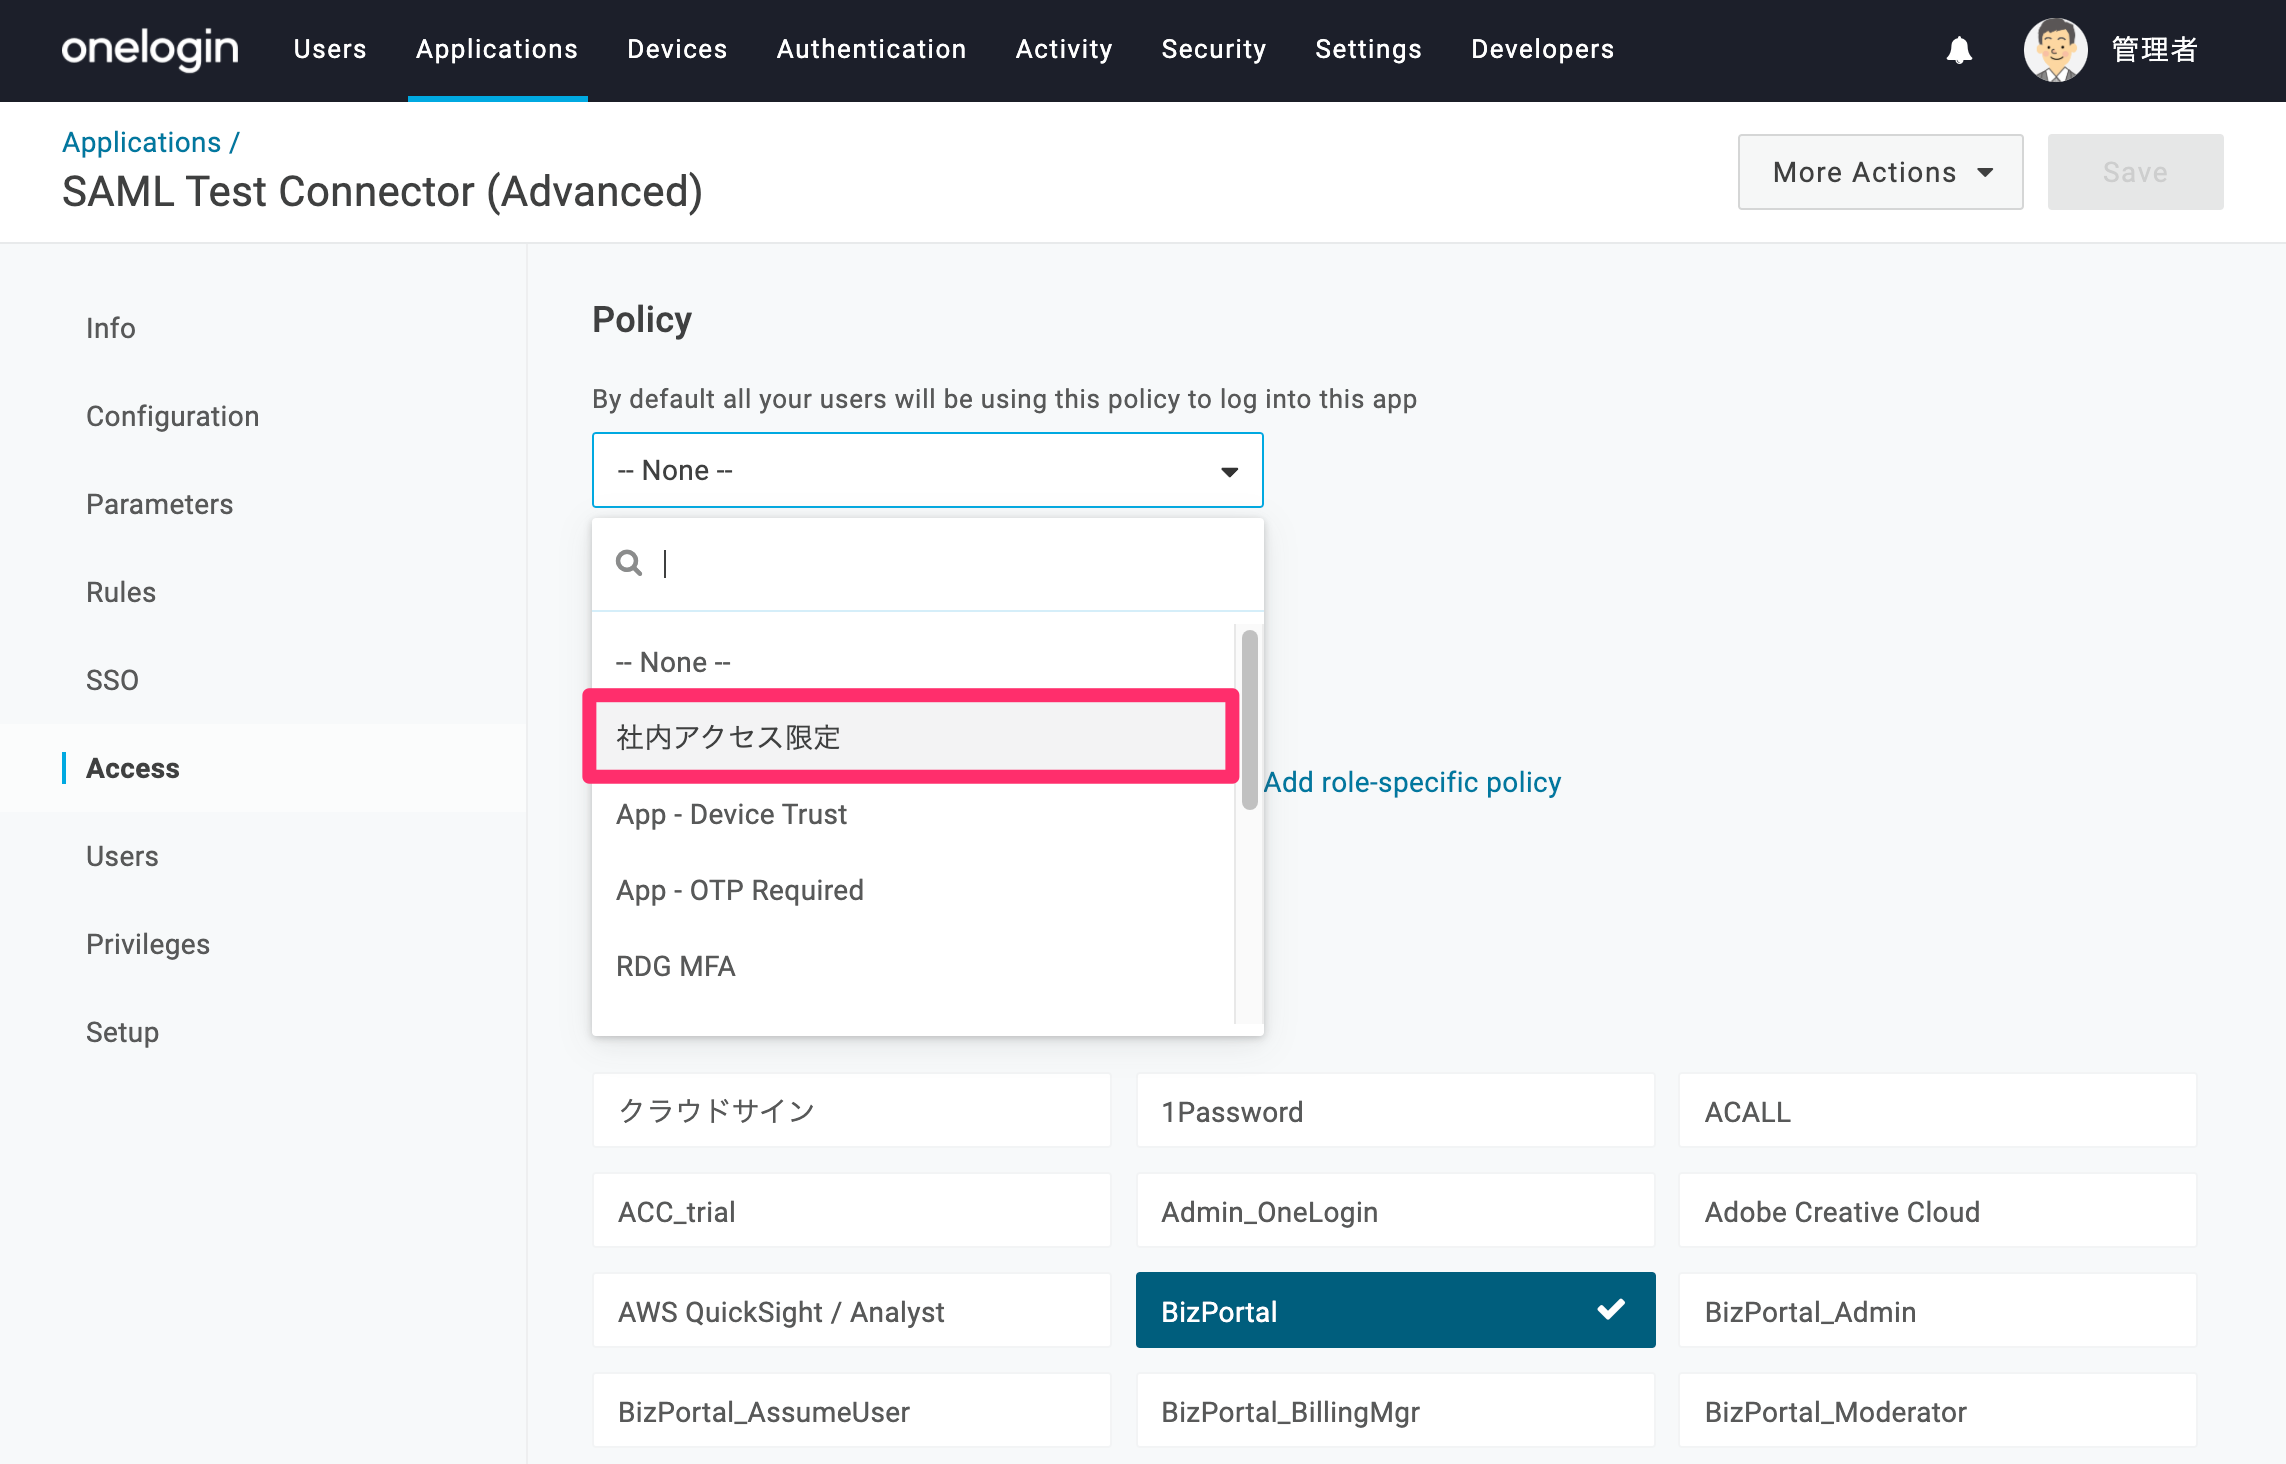Deselect the checked BizPortal role
Viewport: 2286px width, 1464px height.
pos(1395,1310)
